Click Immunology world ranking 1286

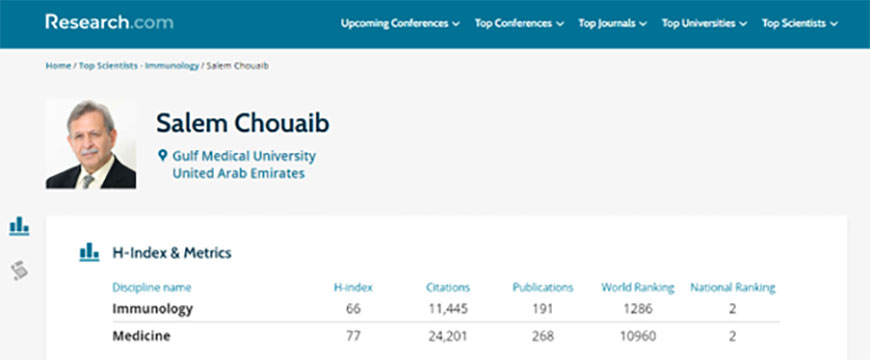pos(638,309)
